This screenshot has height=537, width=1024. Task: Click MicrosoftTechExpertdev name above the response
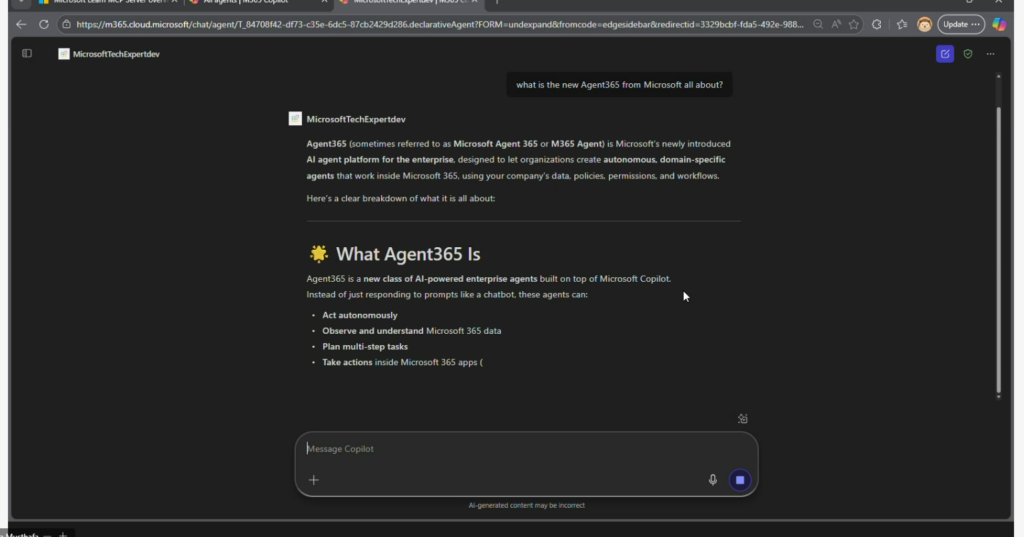[x=356, y=119]
